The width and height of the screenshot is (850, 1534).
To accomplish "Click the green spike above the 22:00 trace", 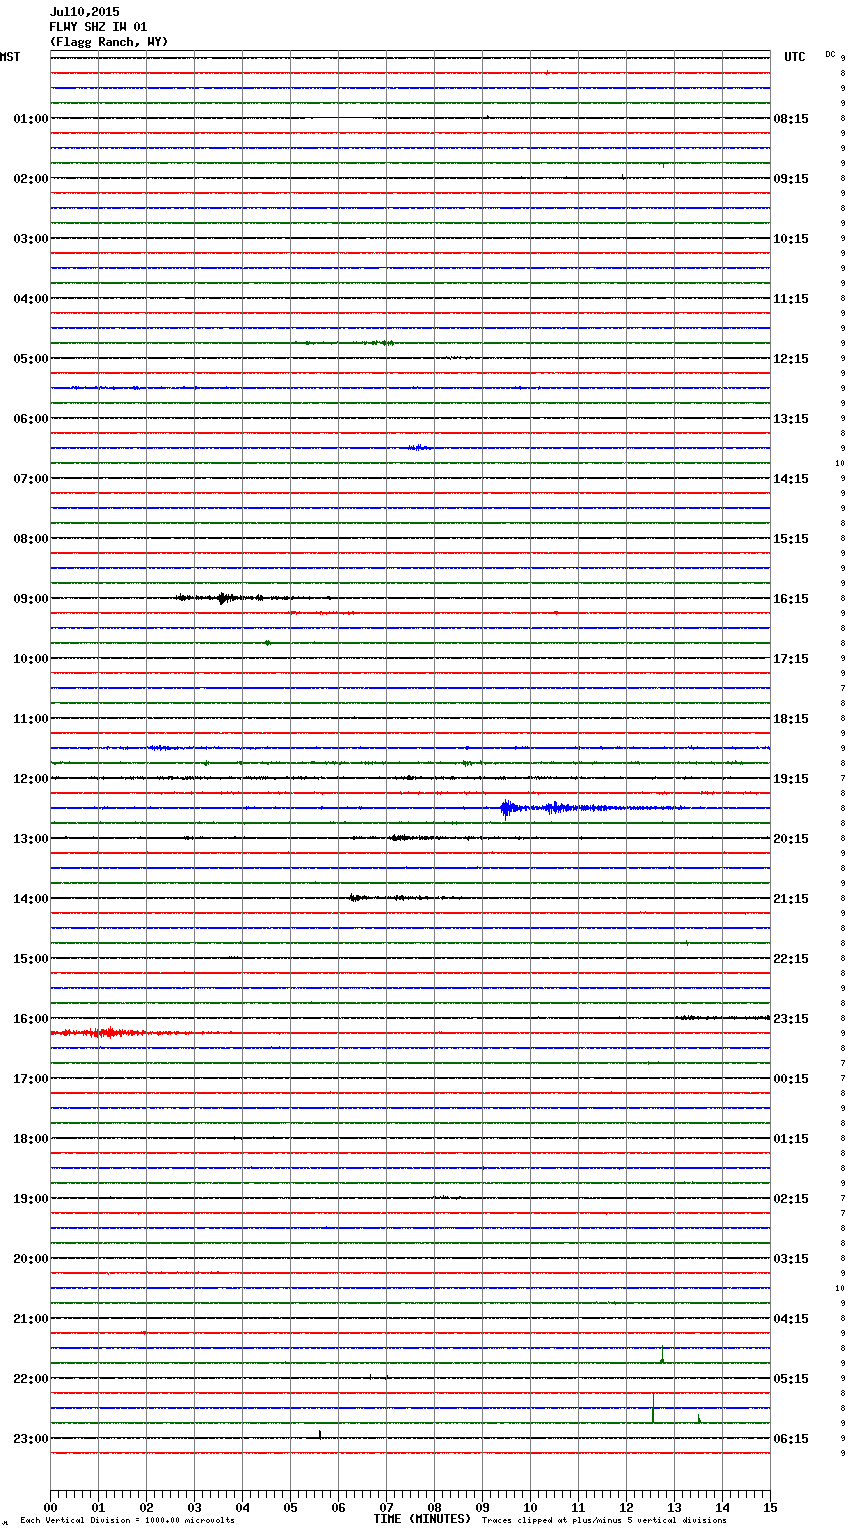I will [x=662, y=1355].
